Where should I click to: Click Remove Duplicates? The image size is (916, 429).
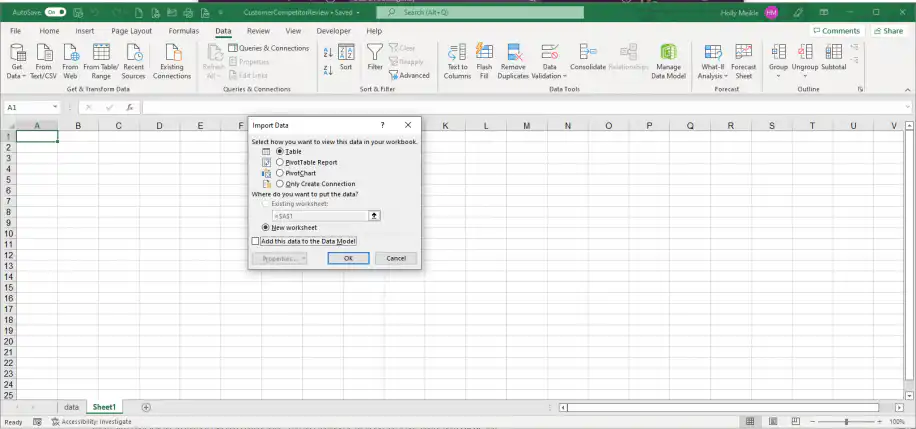[x=513, y=61]
